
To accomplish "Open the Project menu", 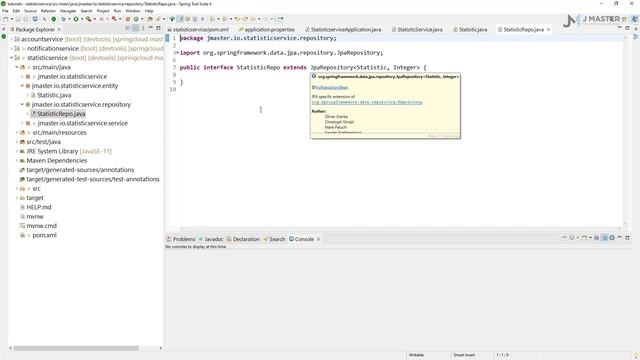I will [x=103, y=11].
